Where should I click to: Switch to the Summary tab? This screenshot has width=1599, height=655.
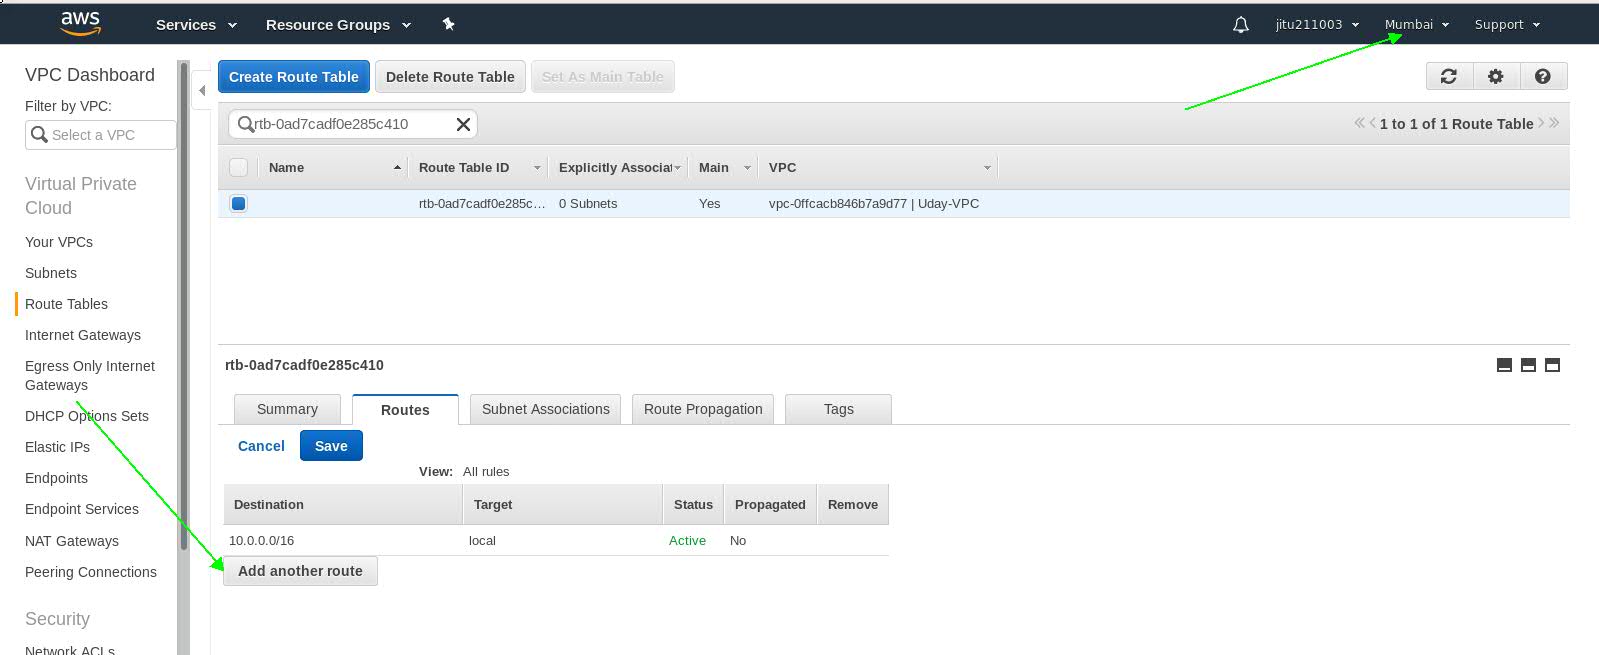287,409
